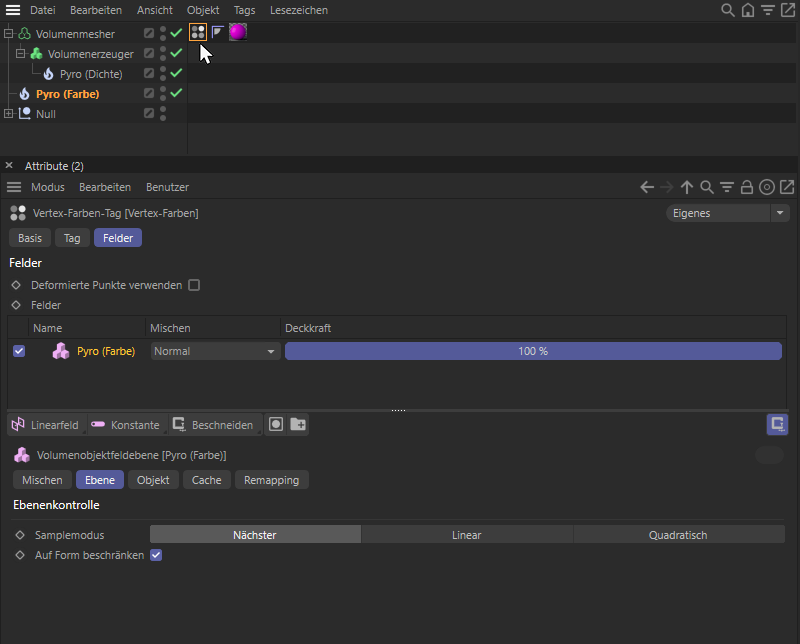Toggle the Volumenmesher green enable checkmark
Image resolution: width=800 pixels, height=644 pixels.
coord(176,33)
